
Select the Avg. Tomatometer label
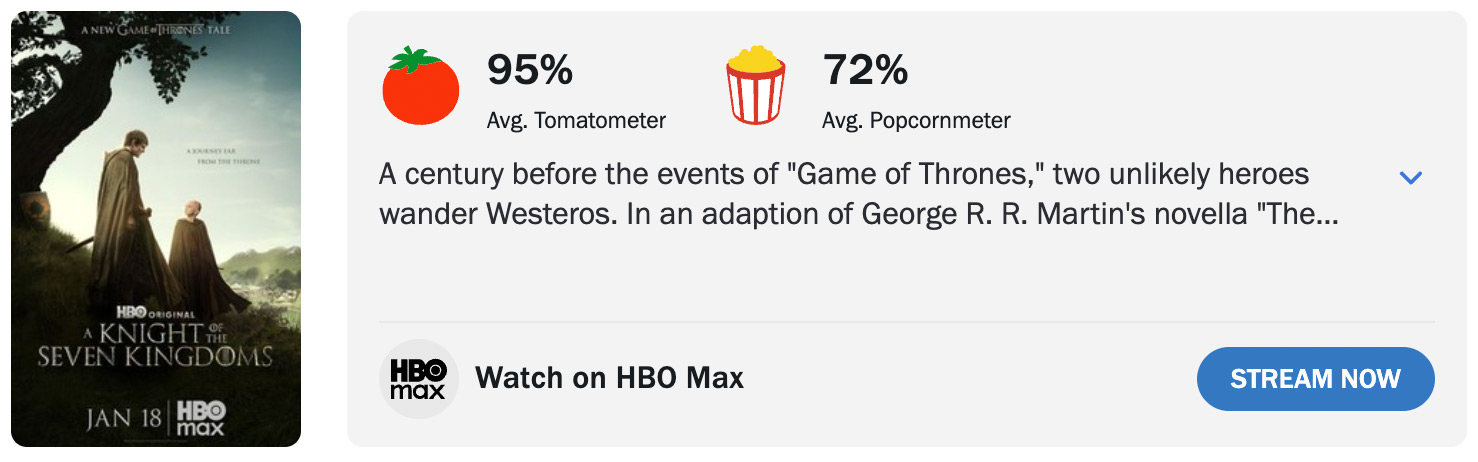576,121
